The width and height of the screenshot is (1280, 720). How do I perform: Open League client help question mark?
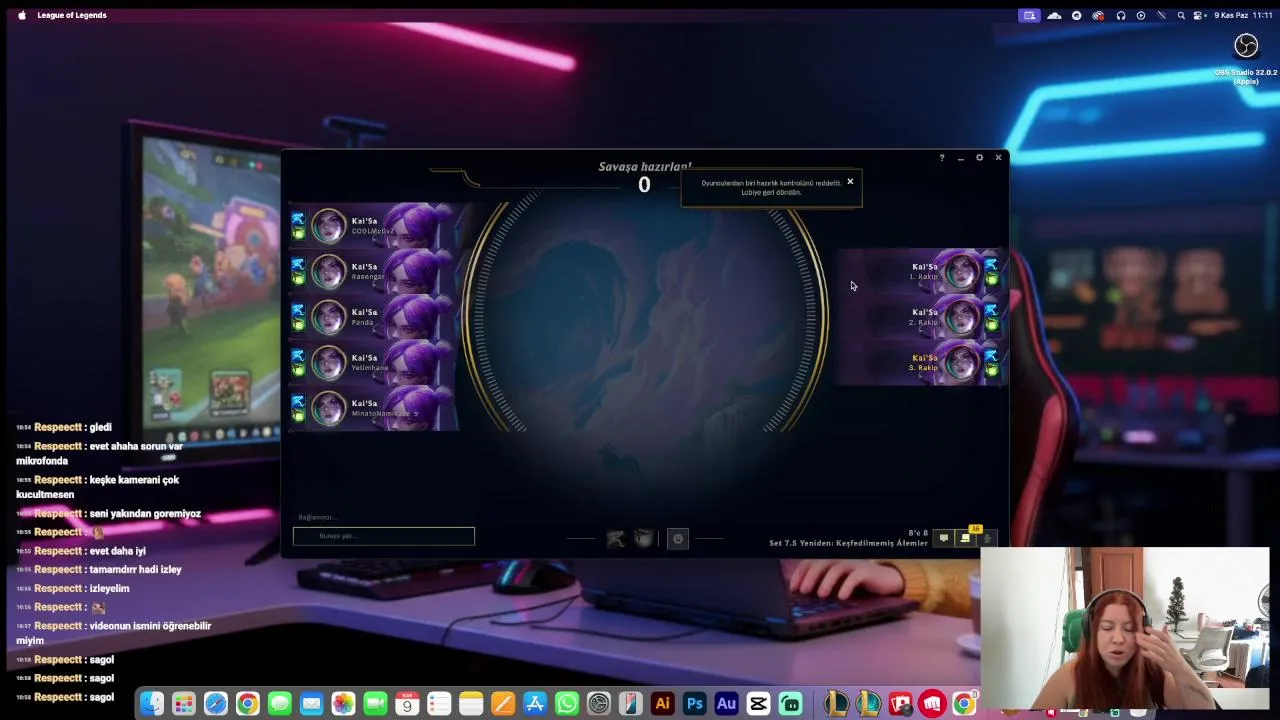941,158
